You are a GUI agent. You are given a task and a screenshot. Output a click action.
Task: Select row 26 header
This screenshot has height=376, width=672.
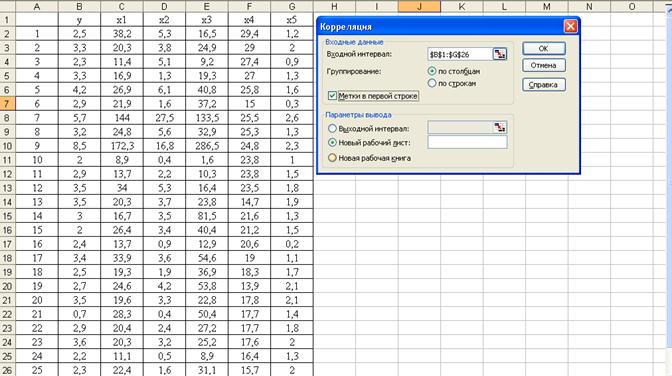pyautogui.click(x=7, y=370)
